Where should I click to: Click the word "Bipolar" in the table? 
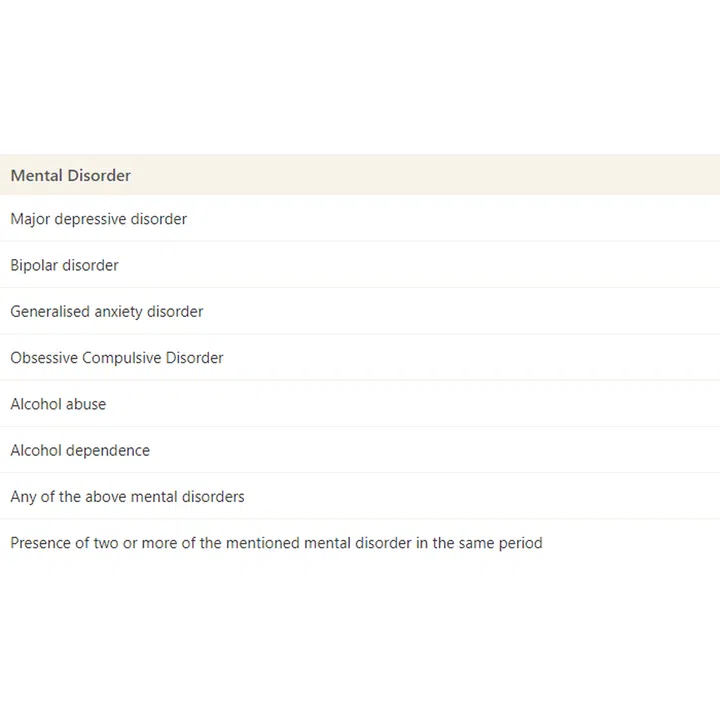35,265
